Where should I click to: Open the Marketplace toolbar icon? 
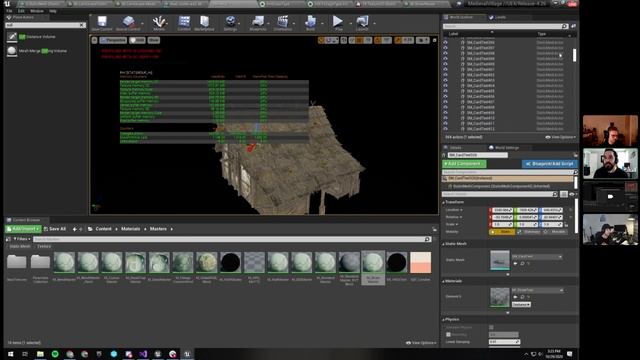point(204,23)
